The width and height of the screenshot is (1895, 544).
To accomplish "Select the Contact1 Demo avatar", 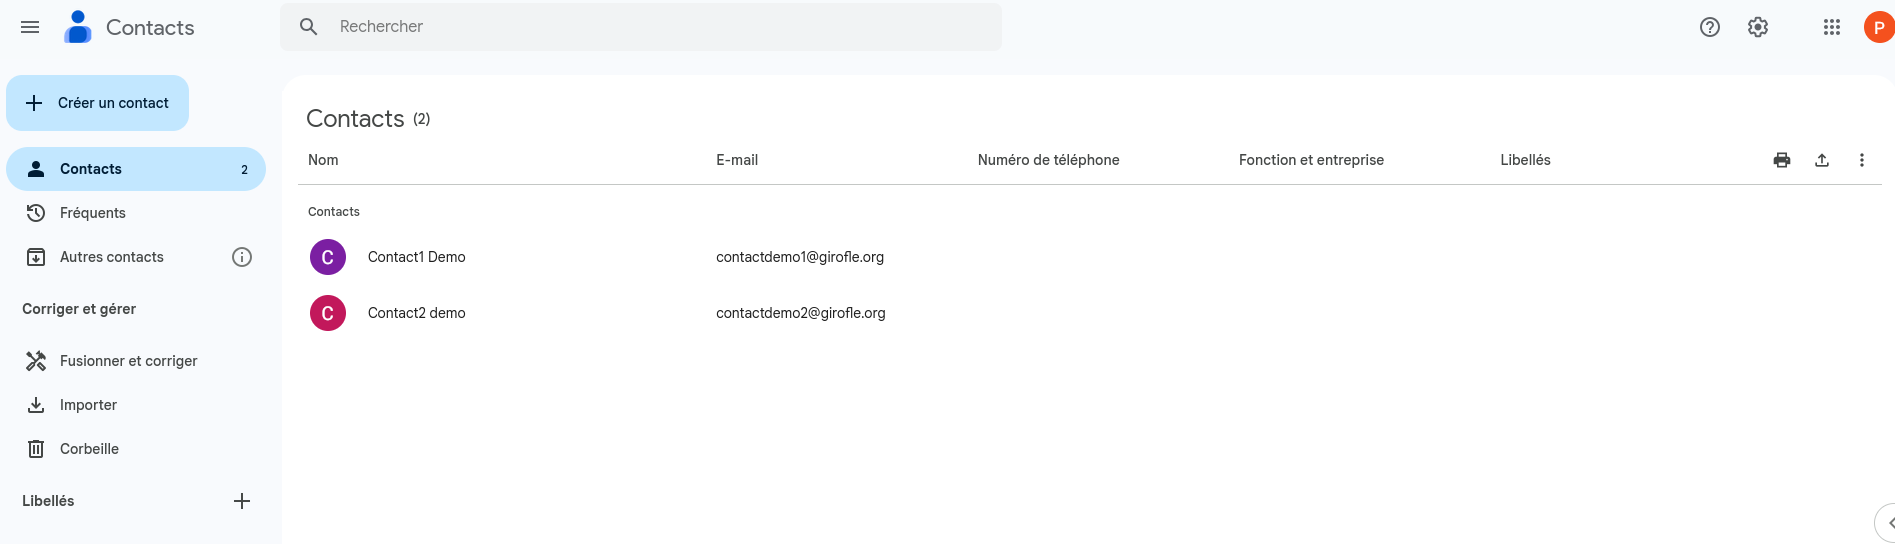I will 327,257.
